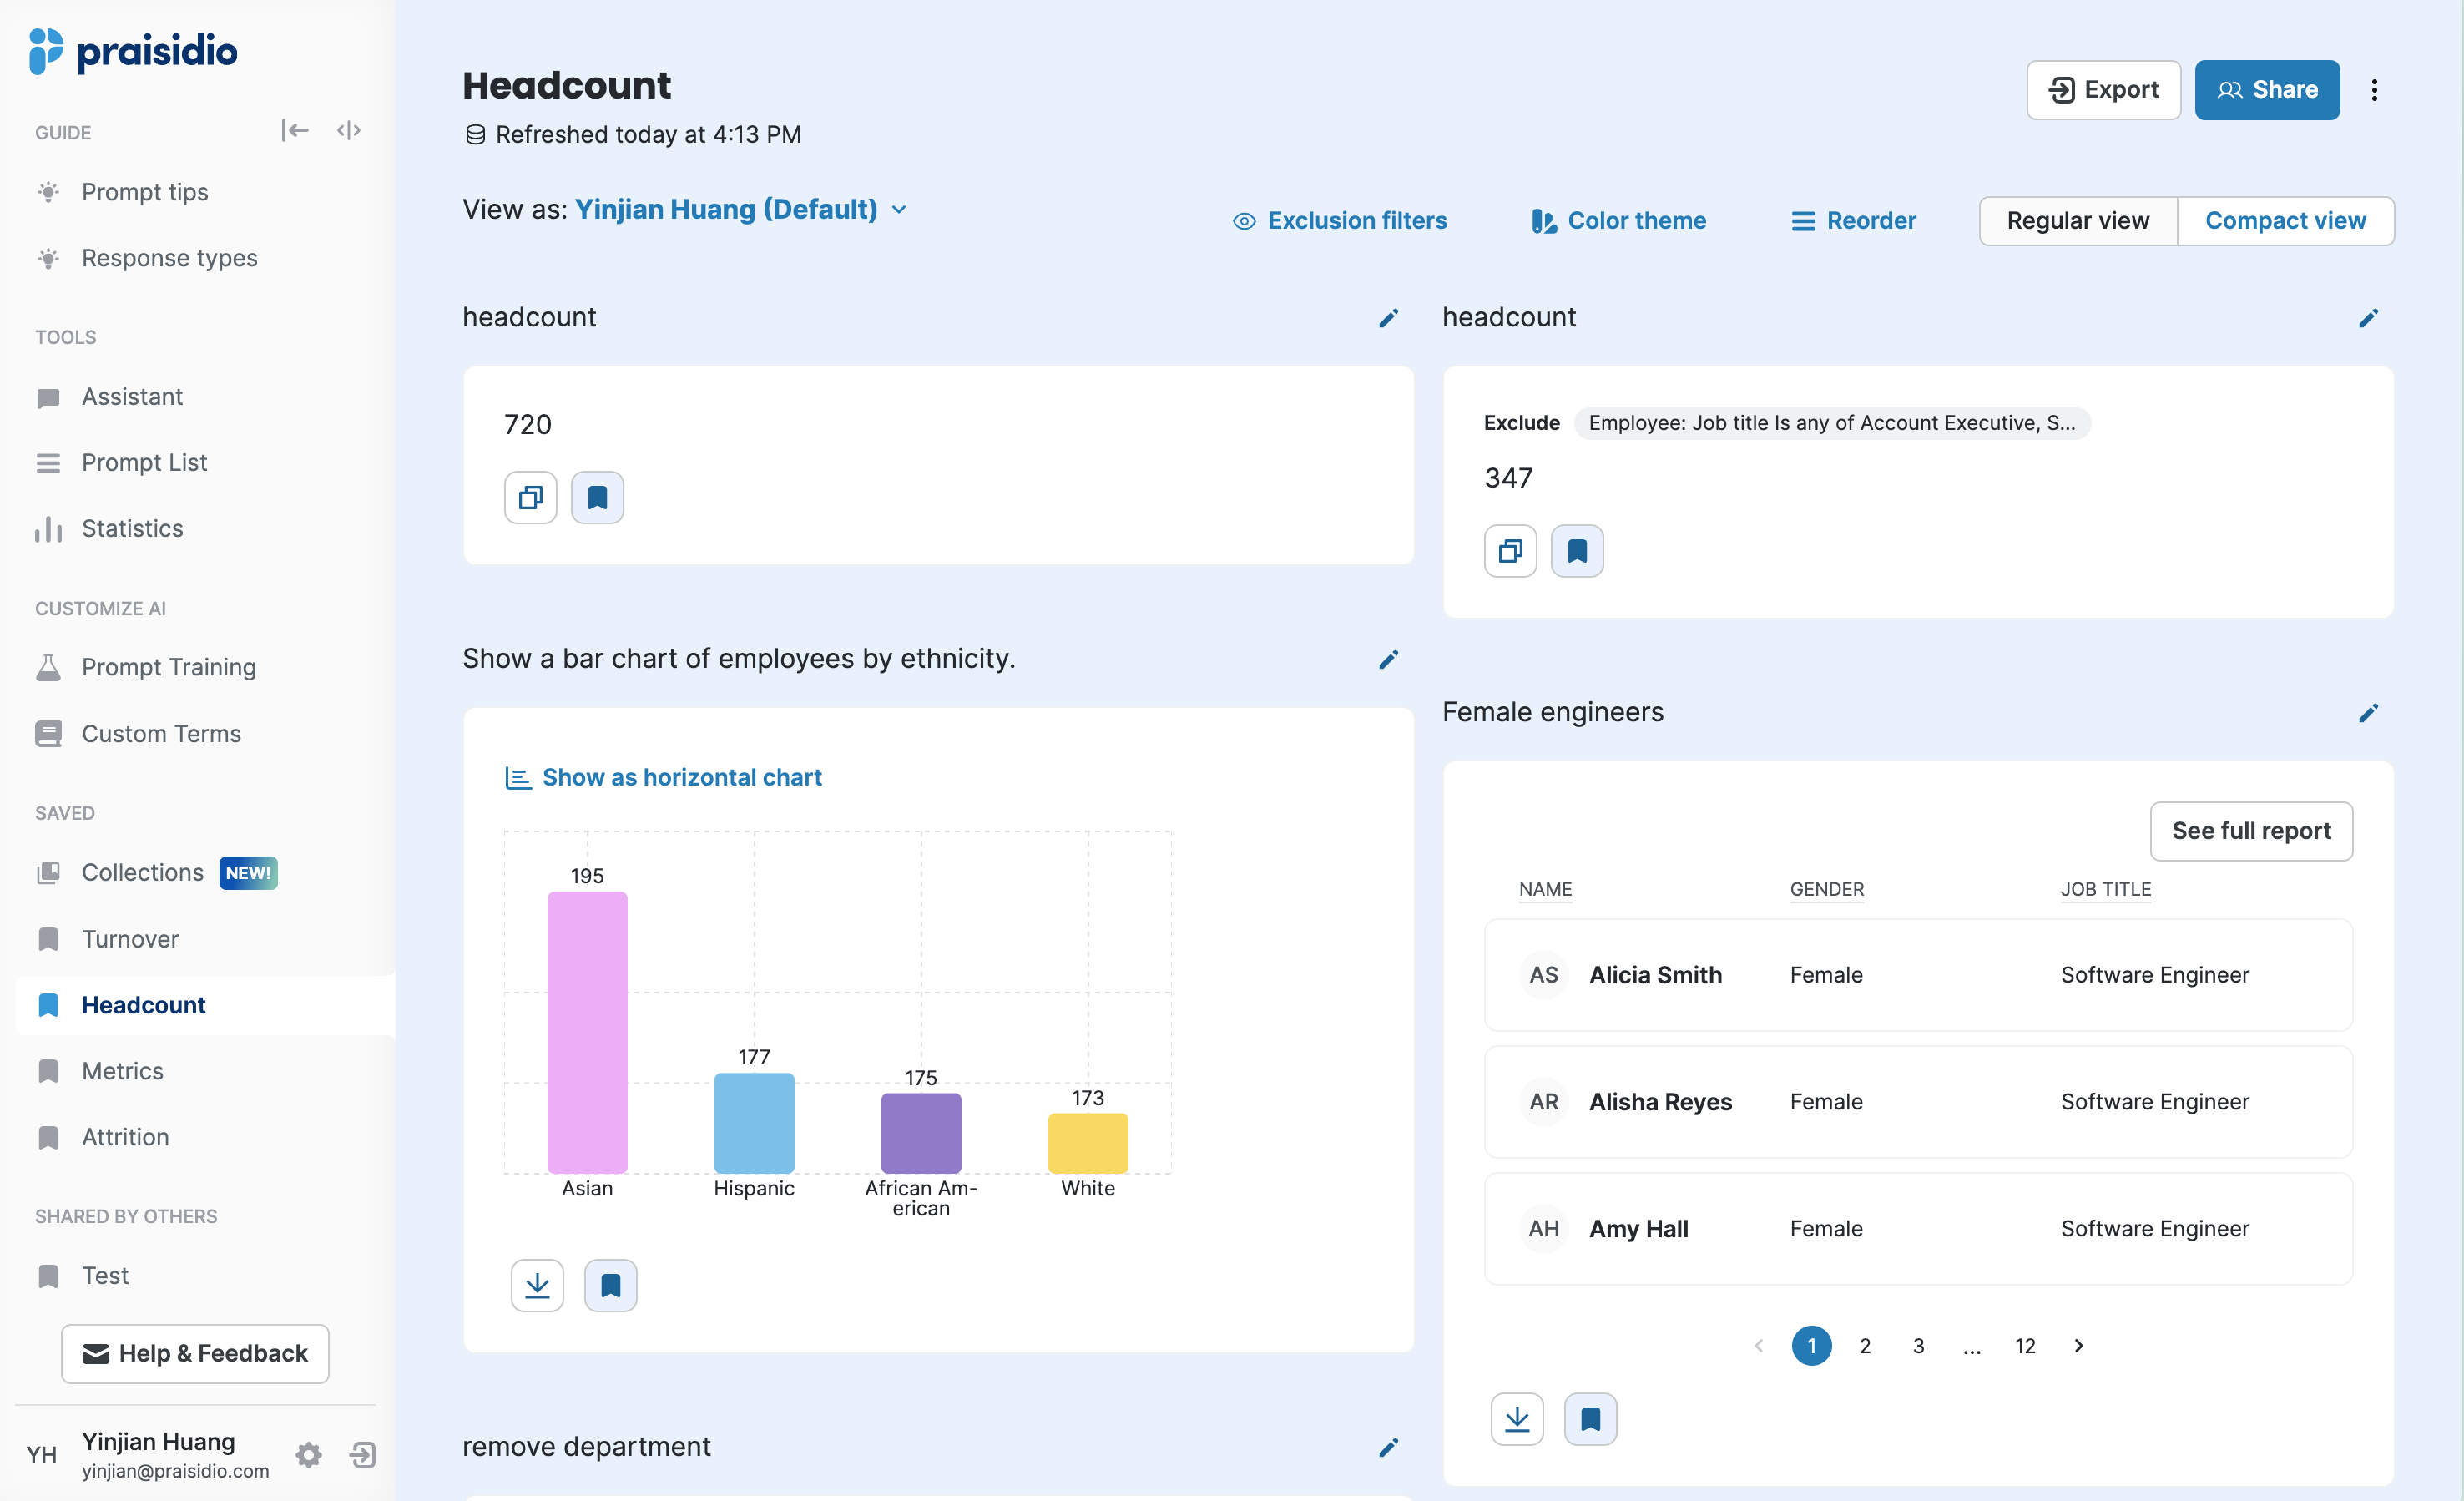Copy the 720 headcount result
Viewport: 2464px width, 1501px height.
[530, 497]
